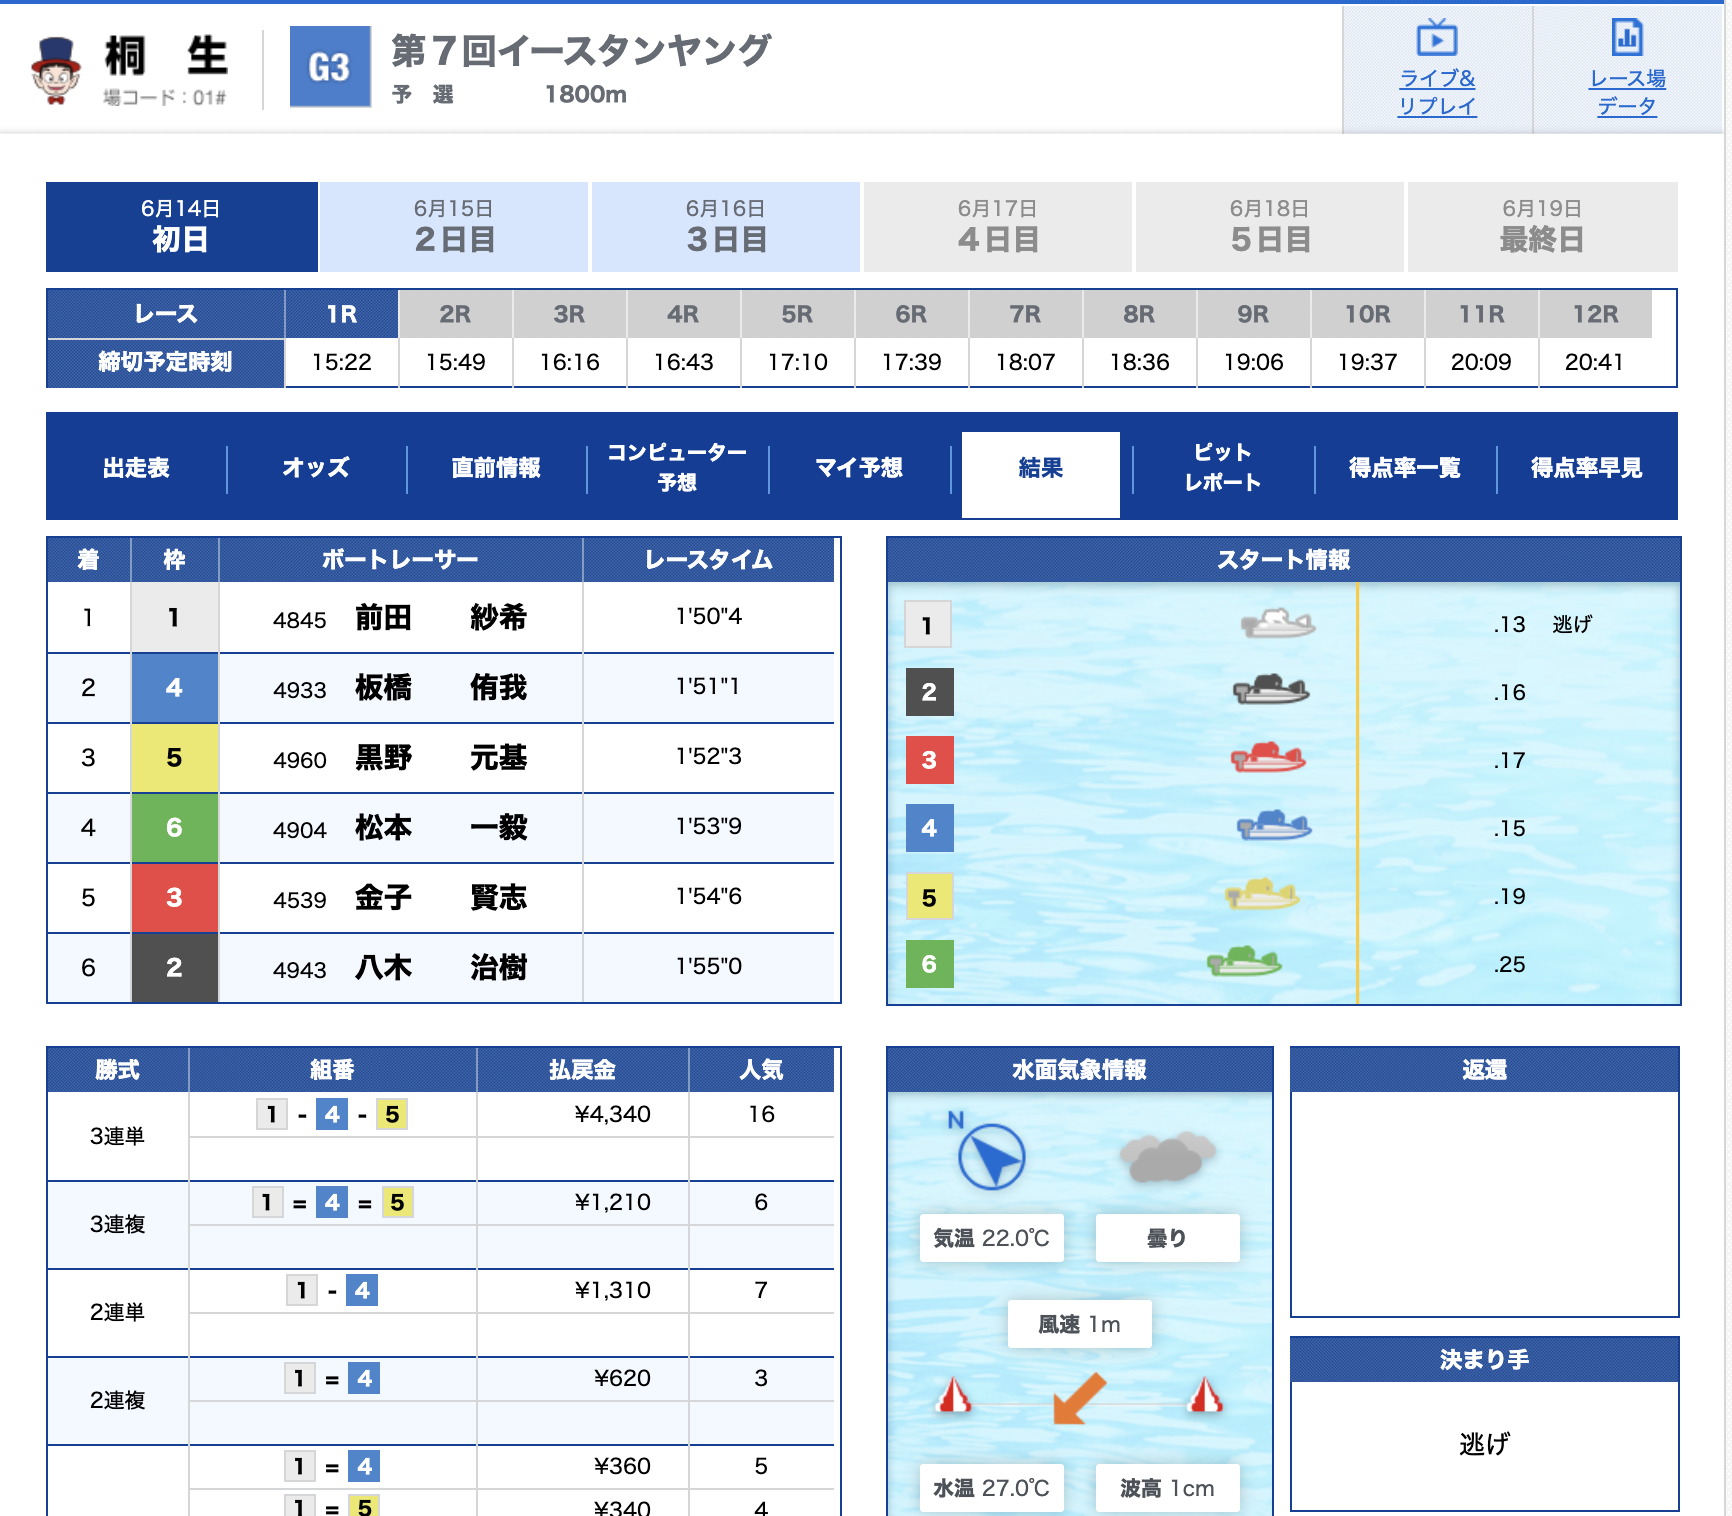The width and height of the screenshot is (1732, 1516).
Task: Click the ライブ&リプレイ link text
Action: 1436,92
